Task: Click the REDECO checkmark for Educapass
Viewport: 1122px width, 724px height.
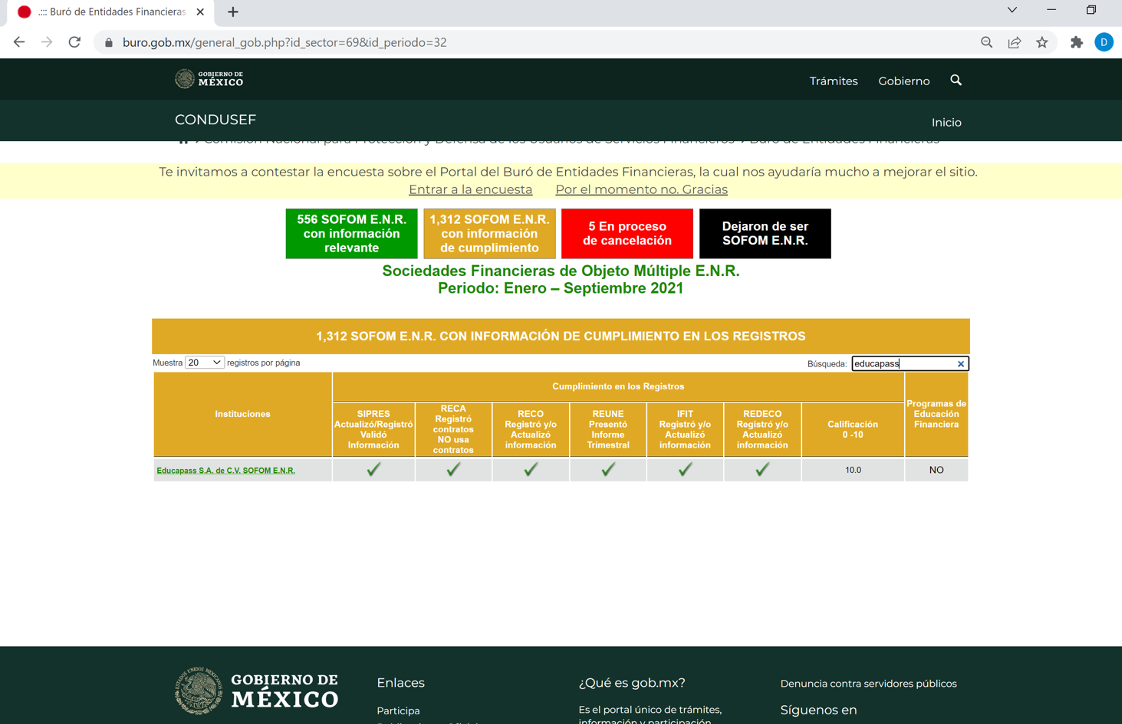Action: tap(762, 469)
